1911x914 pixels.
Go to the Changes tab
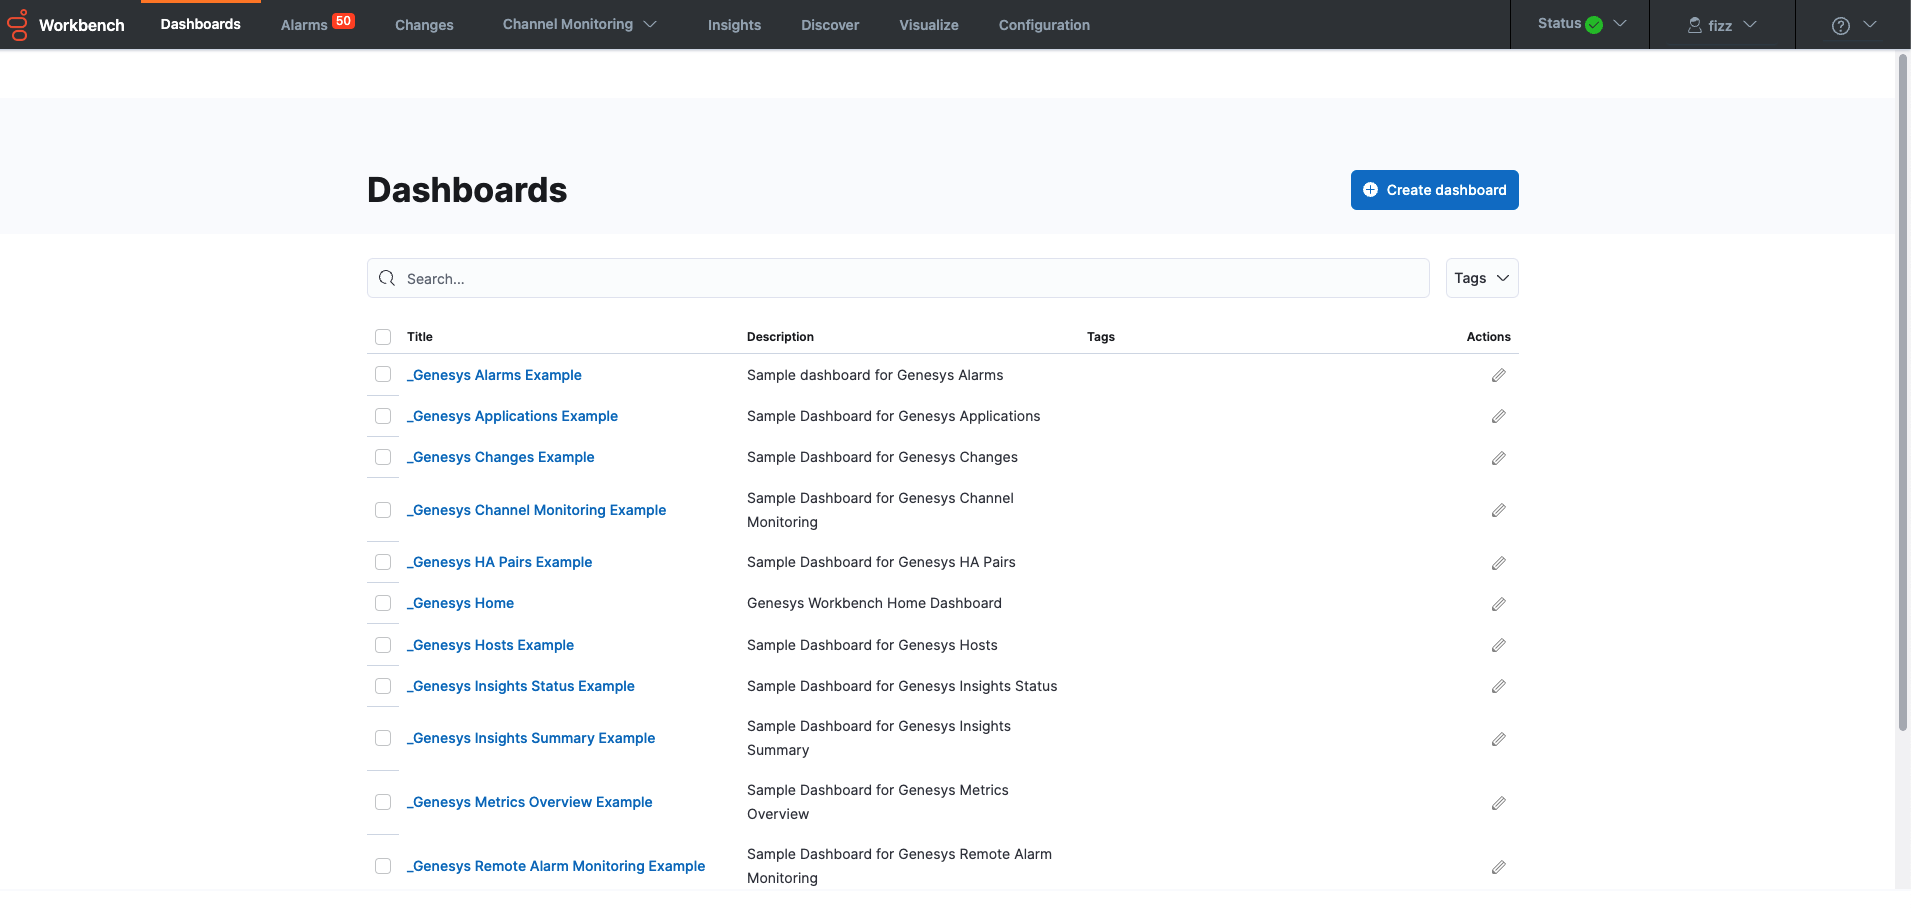point(424,25)
